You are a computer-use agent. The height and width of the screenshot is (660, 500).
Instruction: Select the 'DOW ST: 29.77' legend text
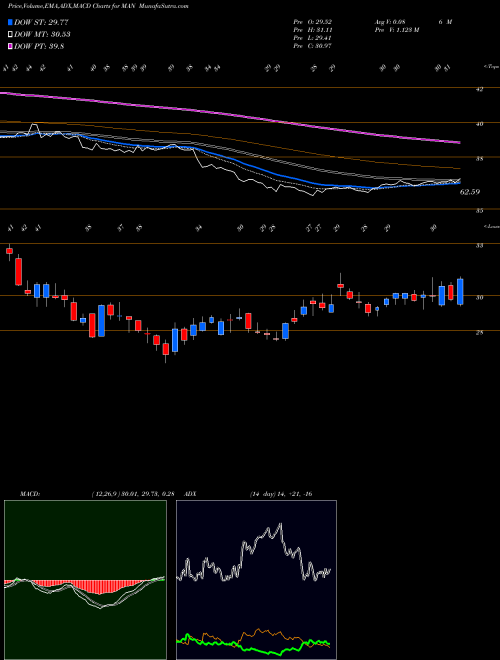coord(41,22)
